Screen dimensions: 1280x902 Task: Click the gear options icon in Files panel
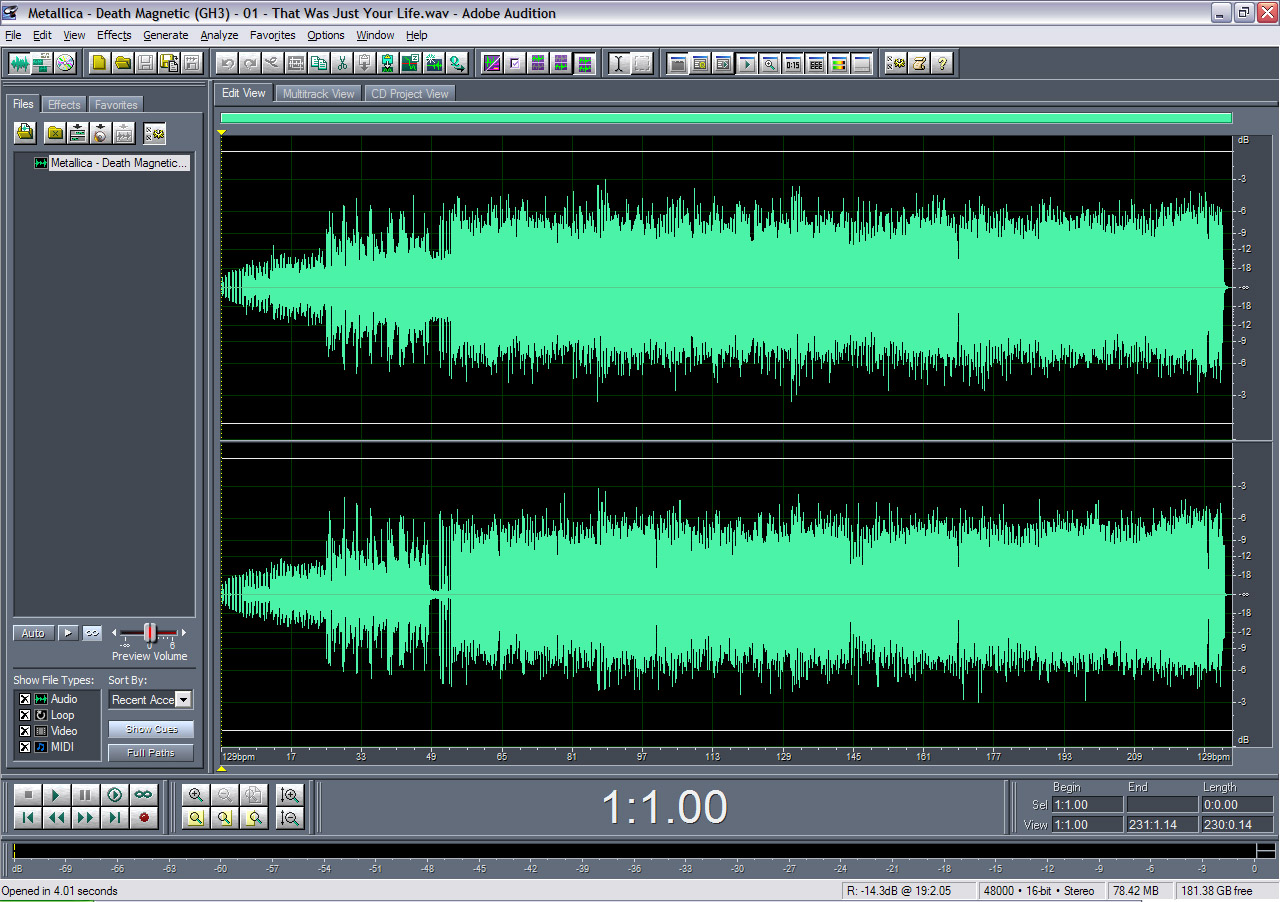click(x=154, y=132)
